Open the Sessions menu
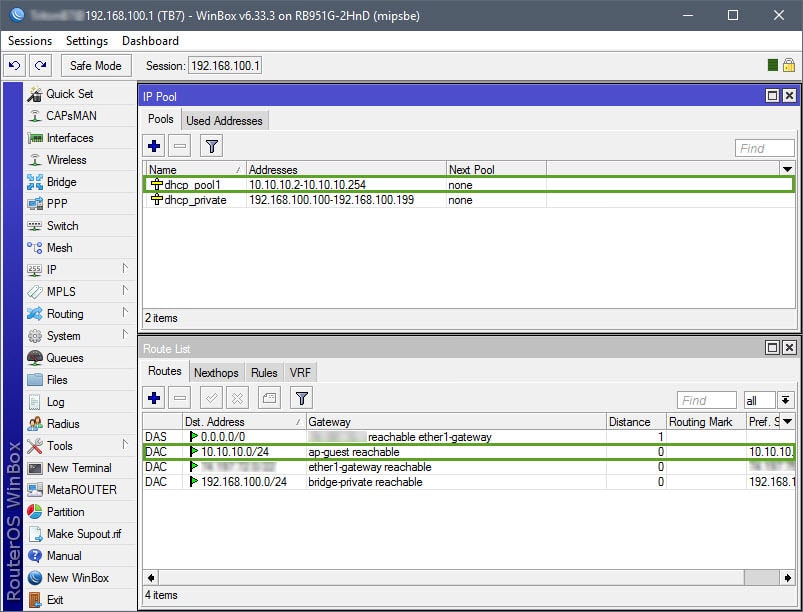This screenshot has width=803, height=612. point(30,41)
